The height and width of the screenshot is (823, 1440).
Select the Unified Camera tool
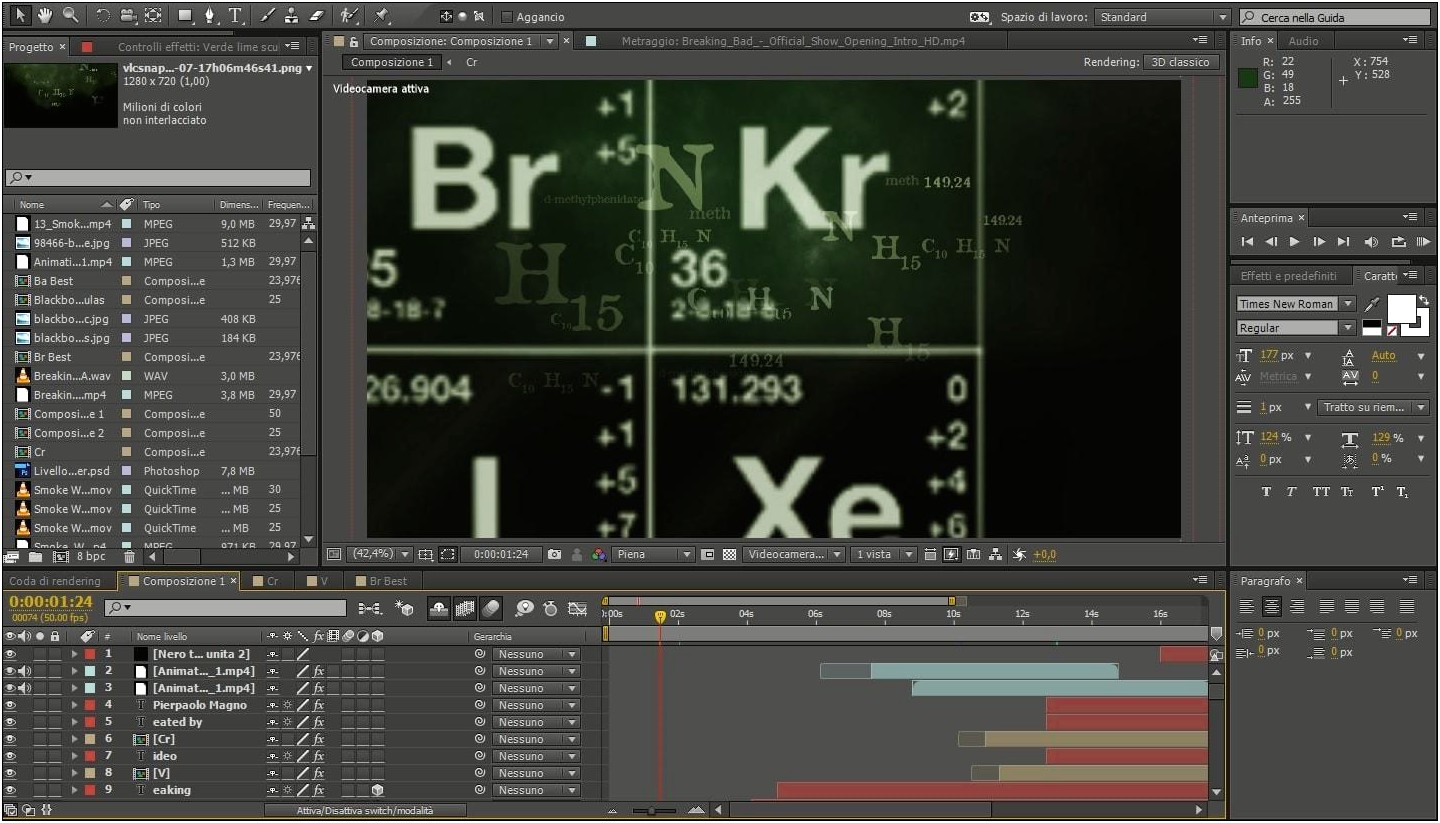click(x=128, y=16)
